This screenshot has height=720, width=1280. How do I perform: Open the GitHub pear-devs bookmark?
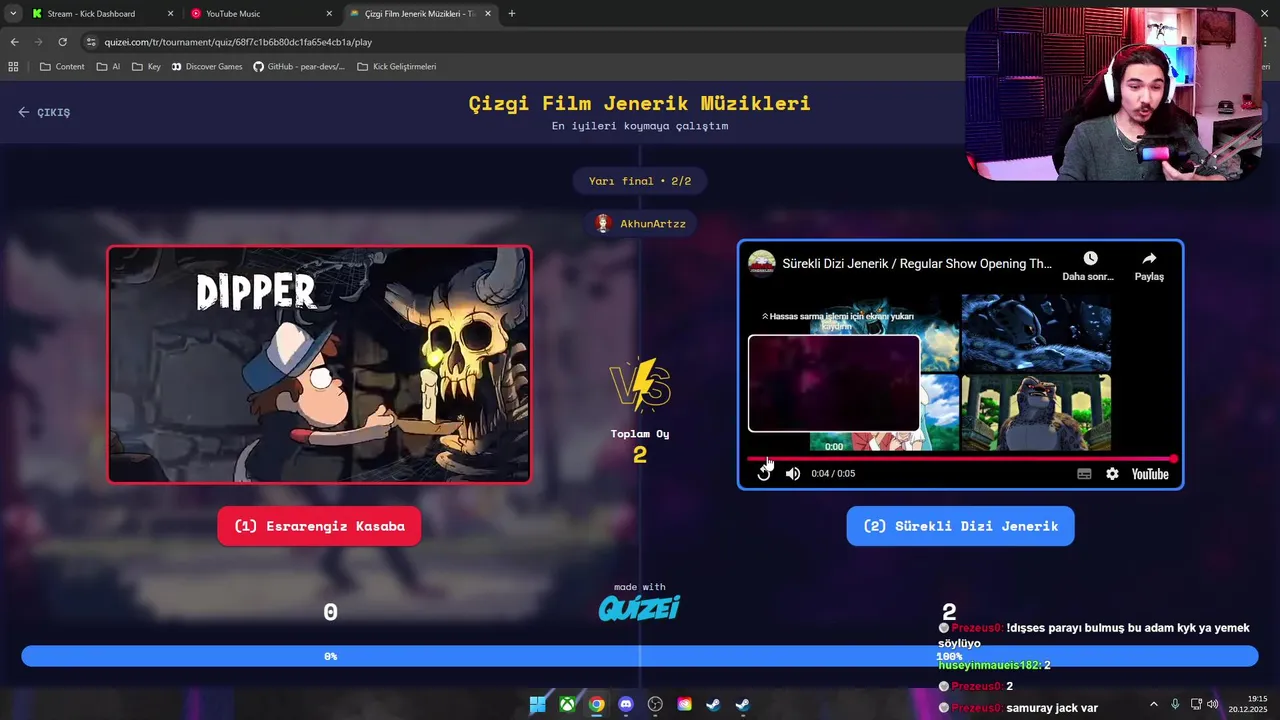(x=299, y=67)
